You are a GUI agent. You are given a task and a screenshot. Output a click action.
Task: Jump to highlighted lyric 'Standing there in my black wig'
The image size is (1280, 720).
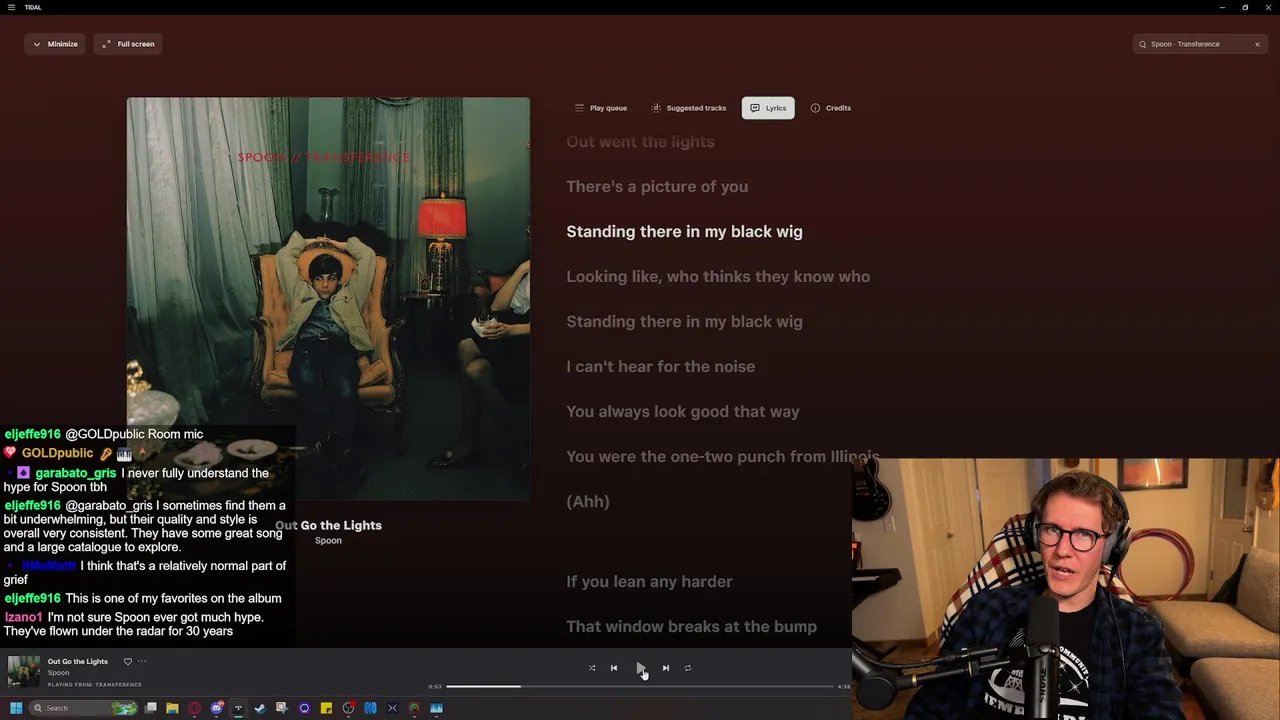pyautogui.click(x=684, y=232)
